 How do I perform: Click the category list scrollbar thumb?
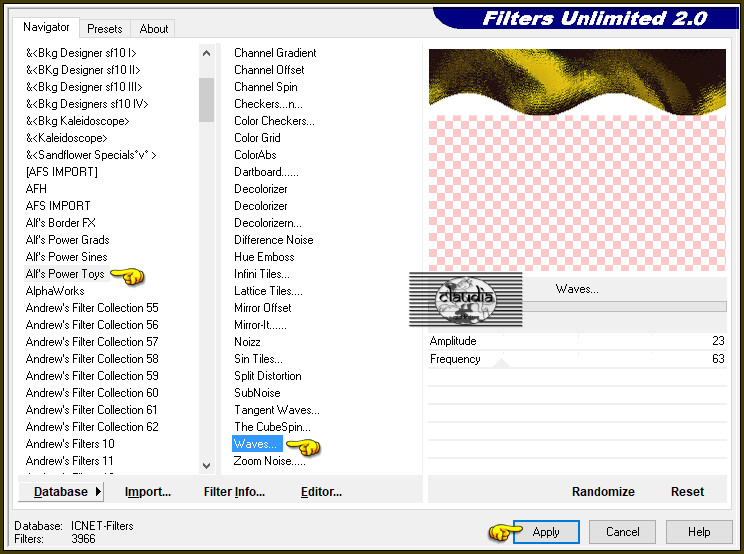(206, 100)
